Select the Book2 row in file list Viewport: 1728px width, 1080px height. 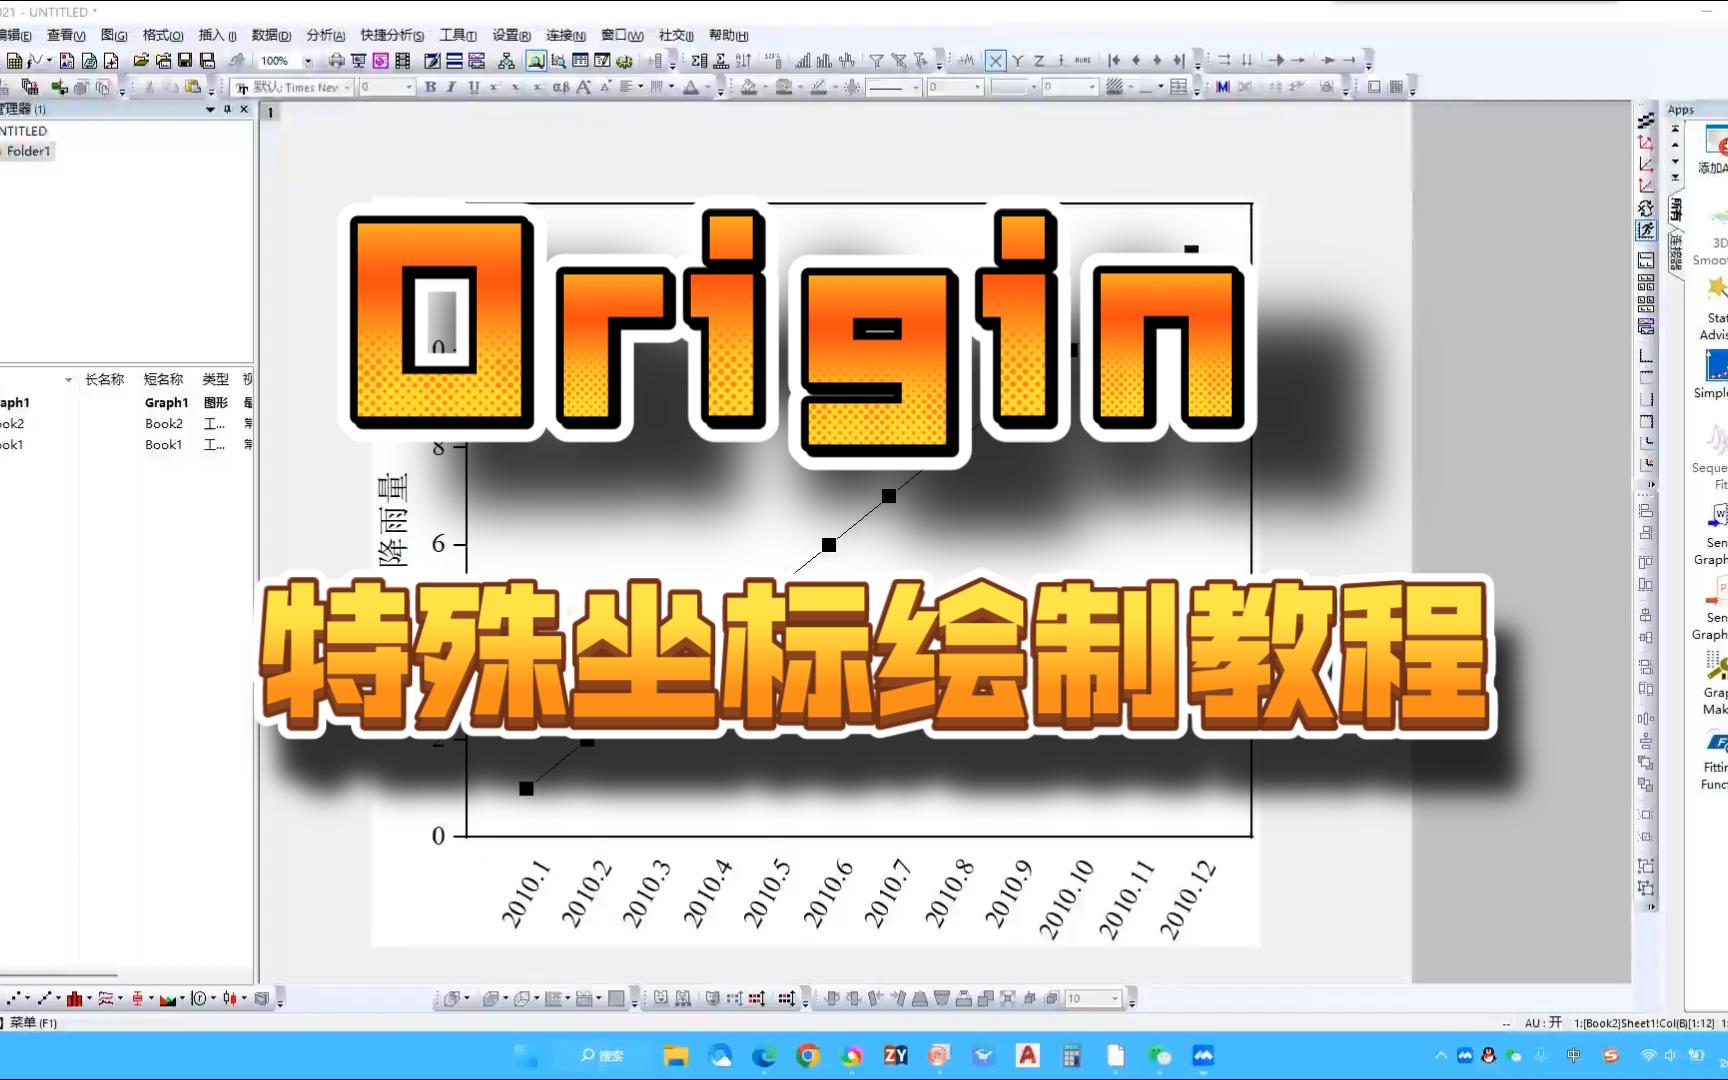point(126,423)
